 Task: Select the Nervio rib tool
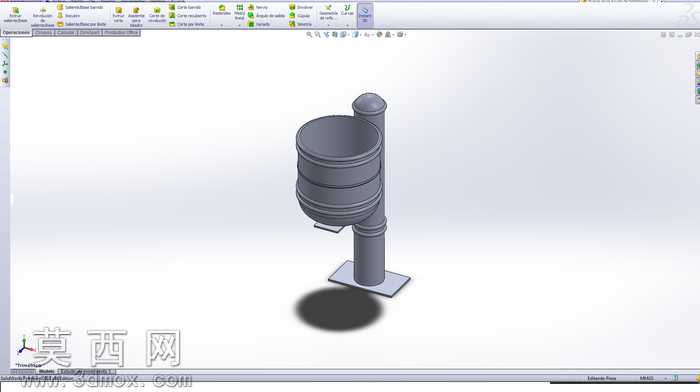(258, 8)
